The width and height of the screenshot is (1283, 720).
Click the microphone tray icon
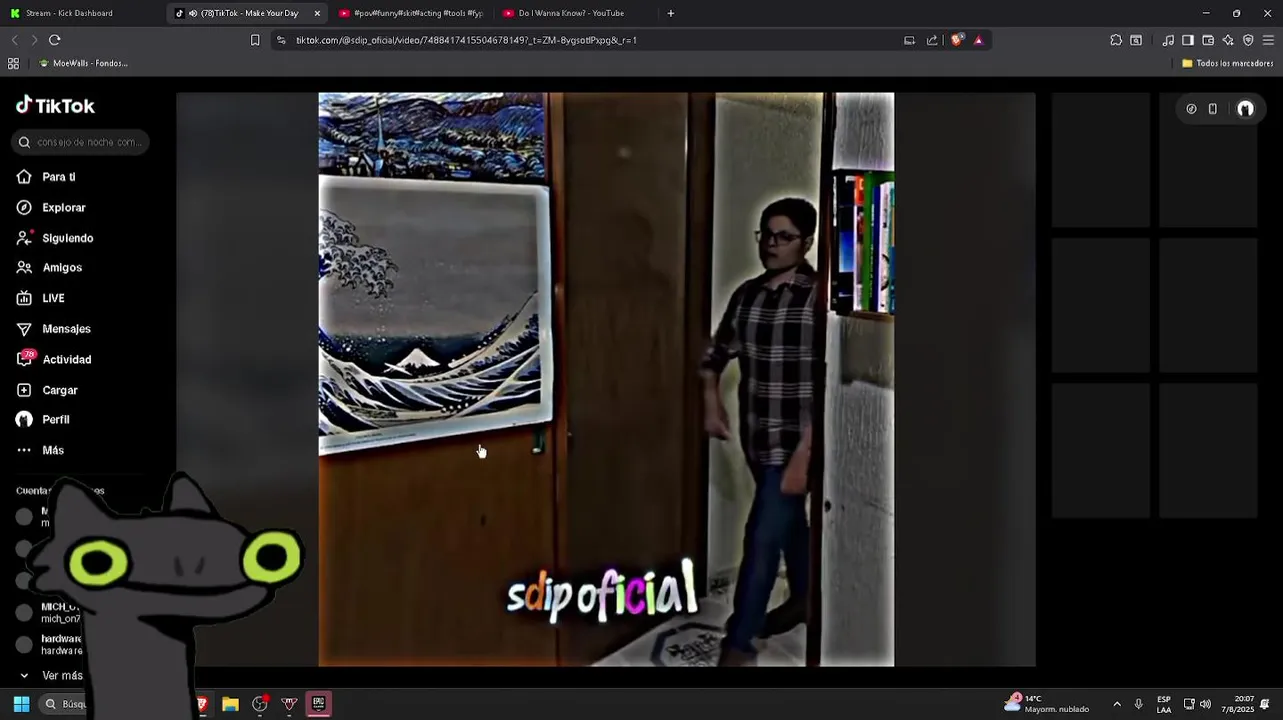point(1138,704)
